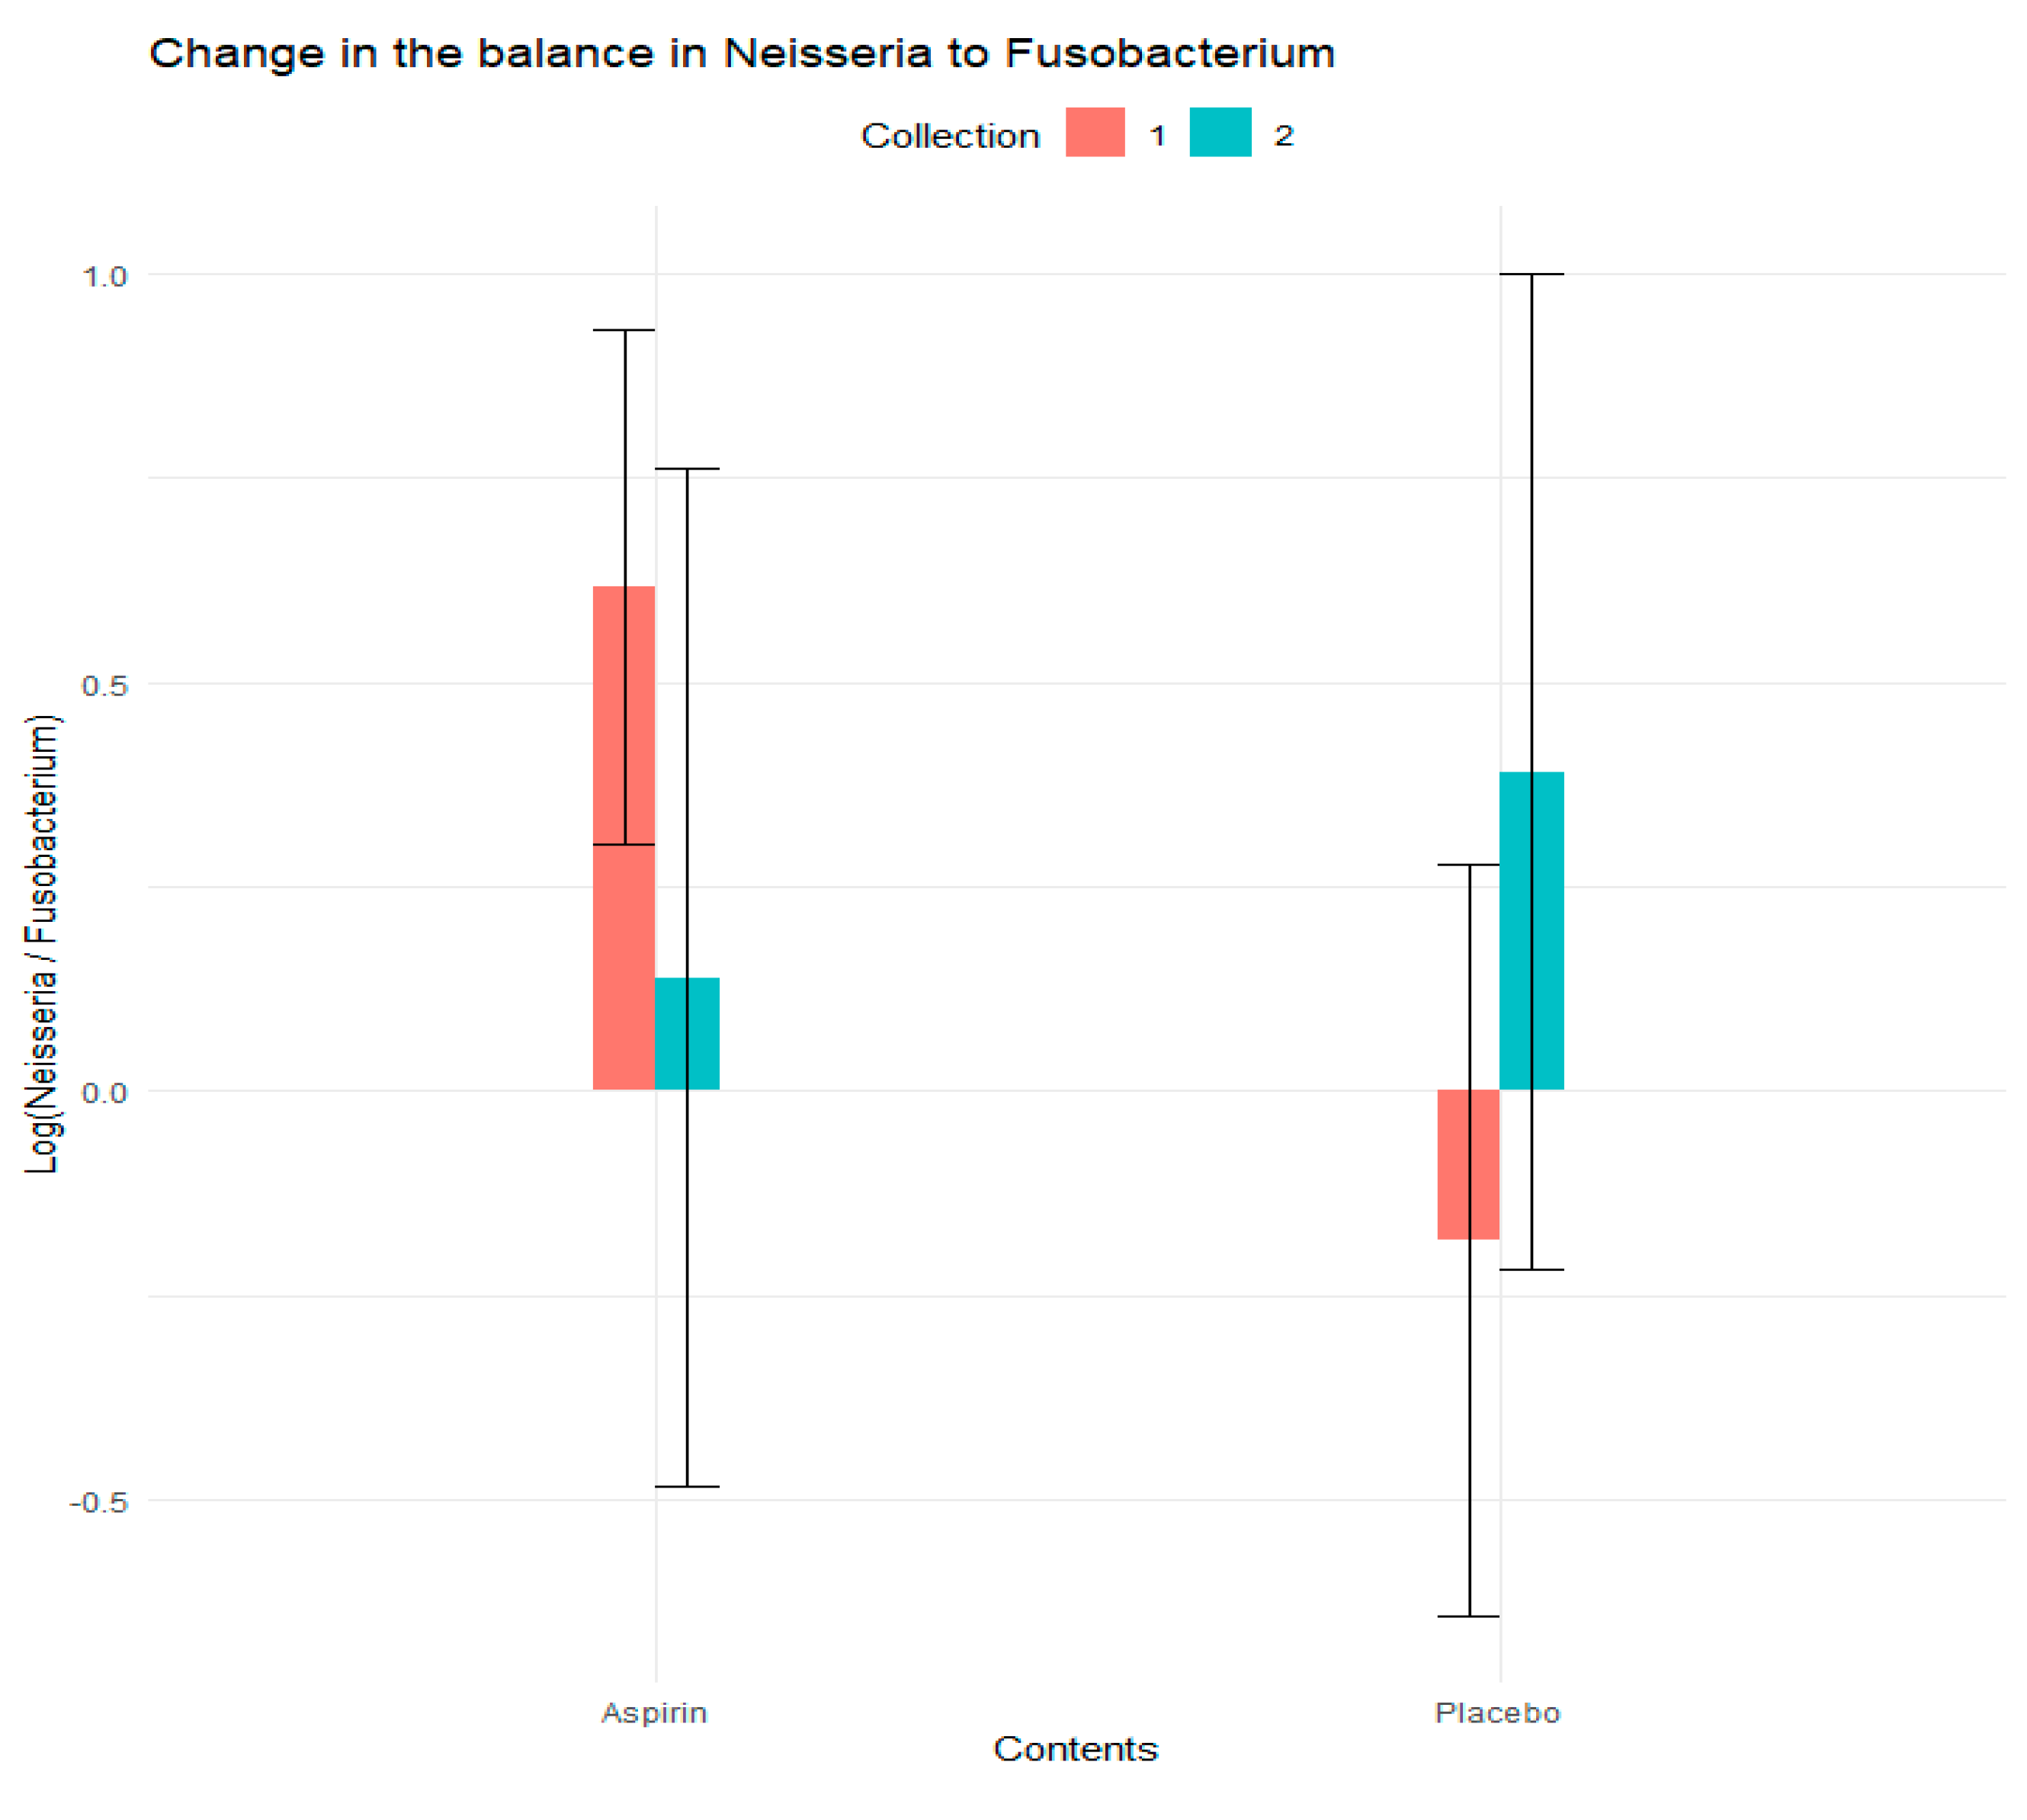
Task: Click the legend label 2 text
Action: pyautogui.click(x=1284, y=135)
